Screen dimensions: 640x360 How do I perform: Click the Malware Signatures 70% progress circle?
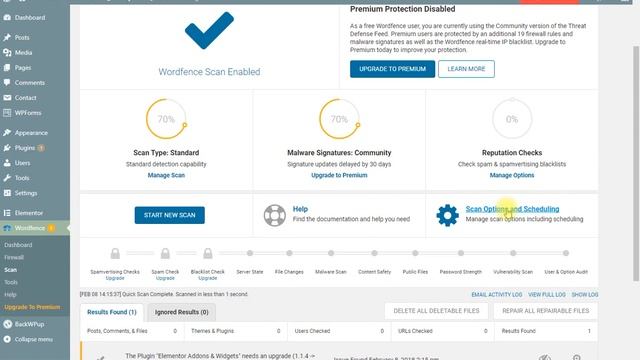pos(339,119)
